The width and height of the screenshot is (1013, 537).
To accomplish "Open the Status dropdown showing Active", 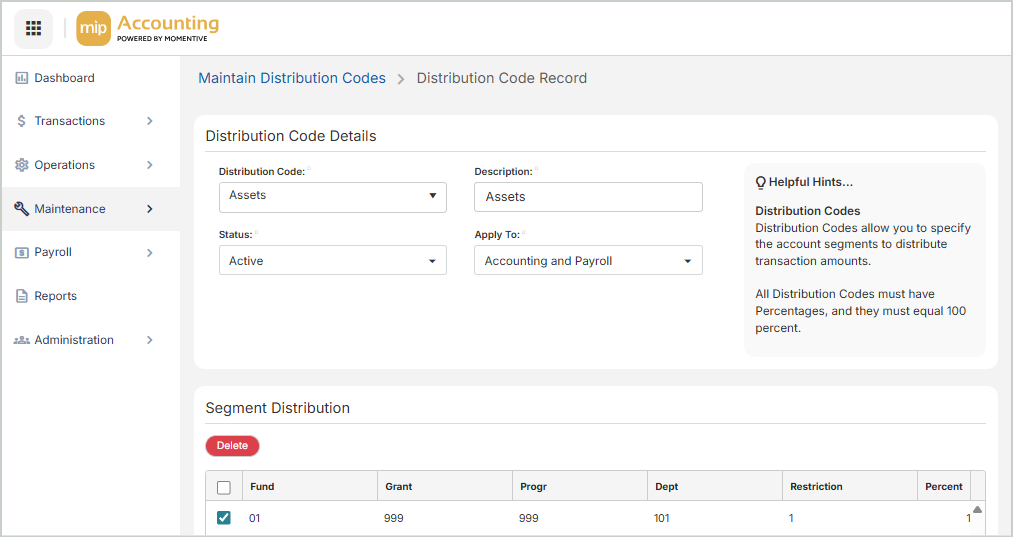I will click(332, 261).
